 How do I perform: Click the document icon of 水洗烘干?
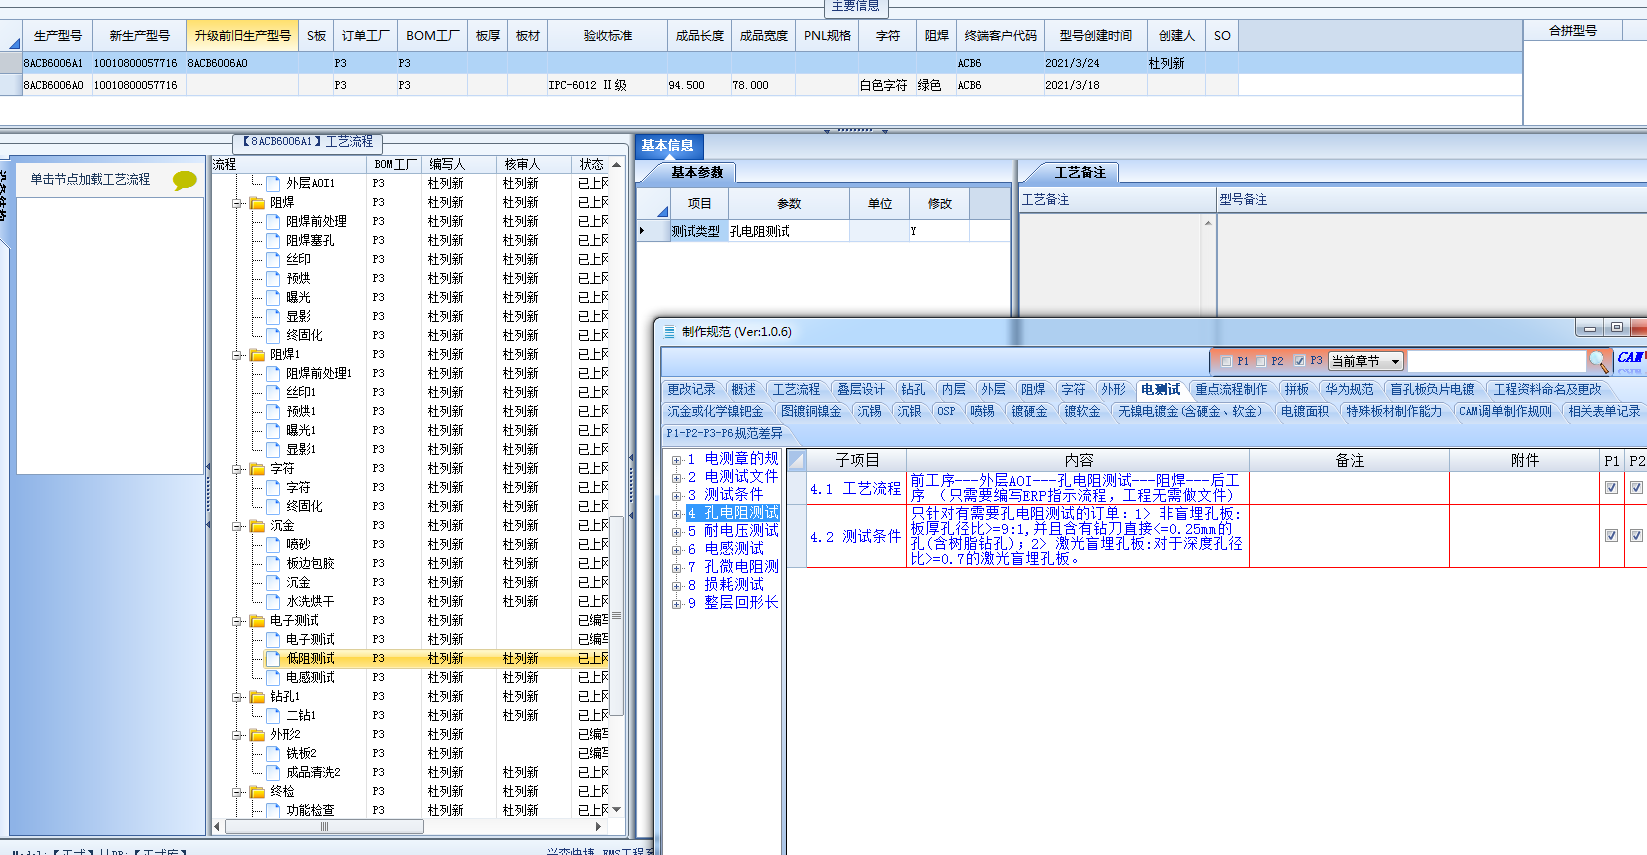coord(273,601)
